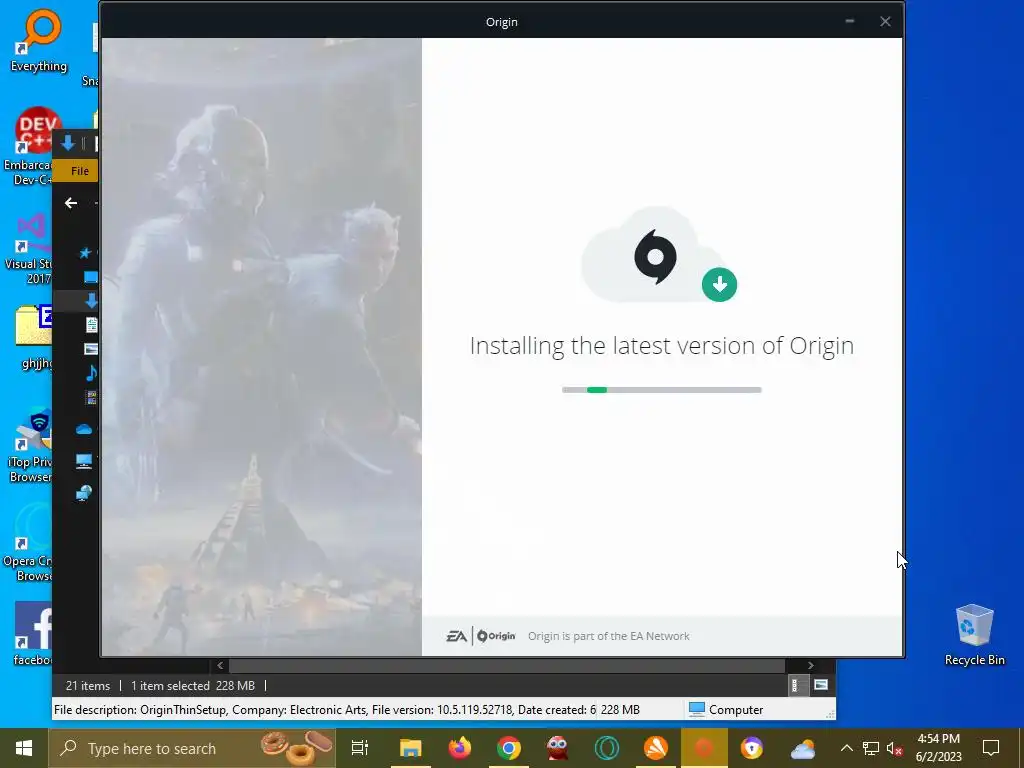Open Opera Crypto Browser from taskbar

click(x=607, y=748)
